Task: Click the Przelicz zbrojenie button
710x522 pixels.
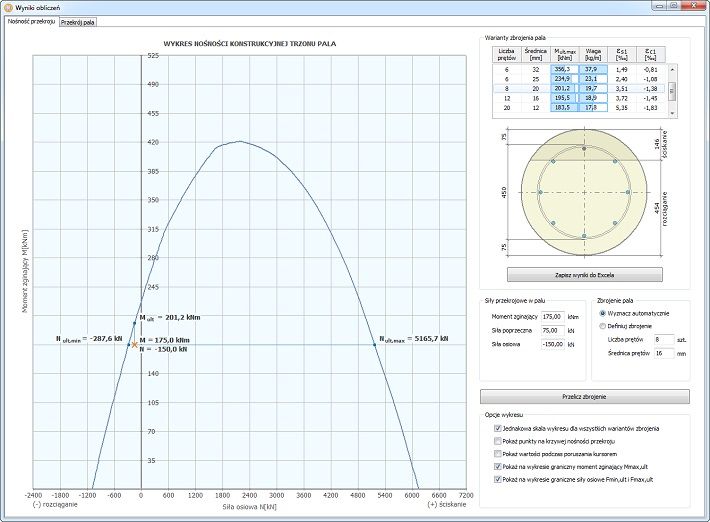Action: click(x=585, y=397)
